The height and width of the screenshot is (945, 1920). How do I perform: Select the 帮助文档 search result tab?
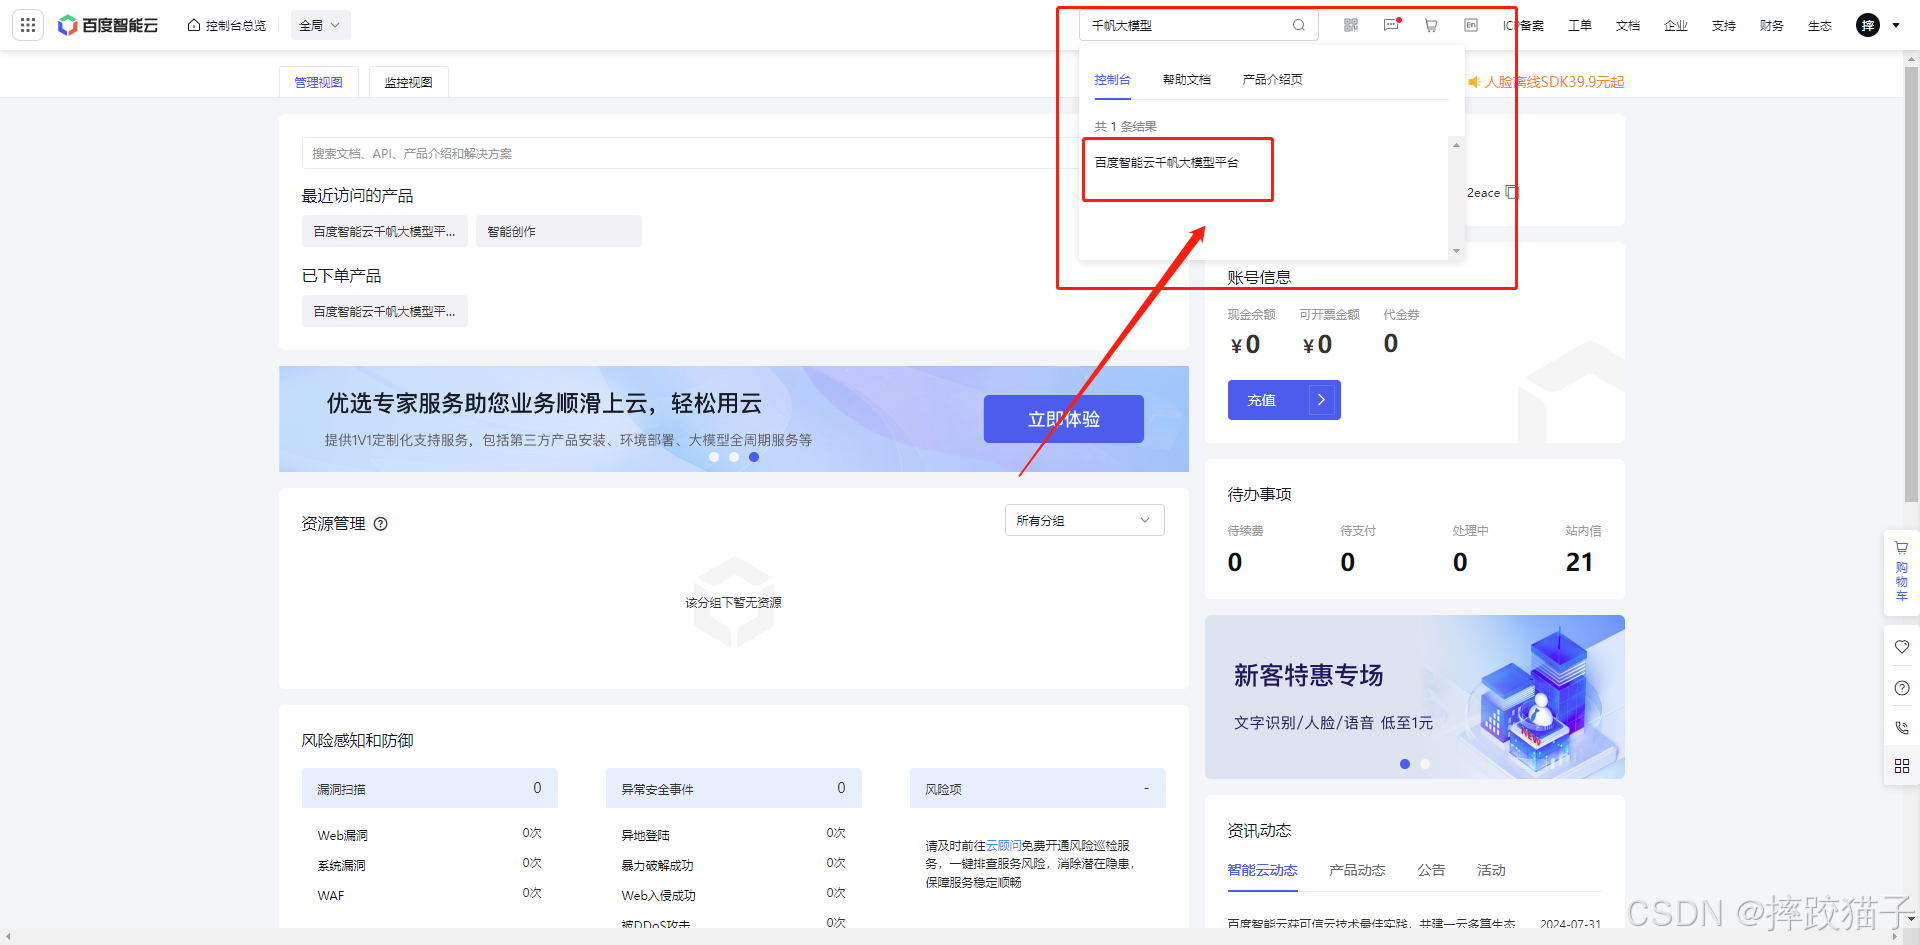click(1187, 79)
